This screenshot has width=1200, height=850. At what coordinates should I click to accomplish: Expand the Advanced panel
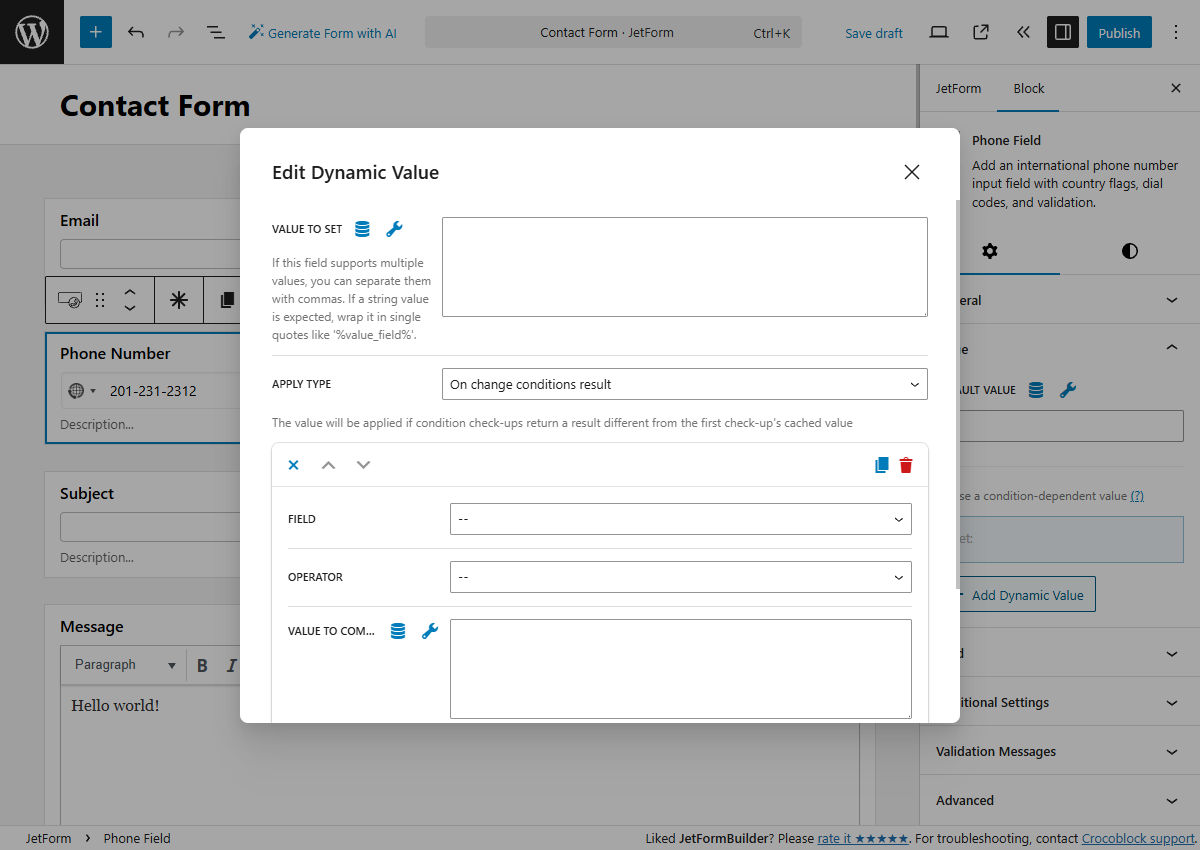pyautogui.click(x=1060, y=800)
